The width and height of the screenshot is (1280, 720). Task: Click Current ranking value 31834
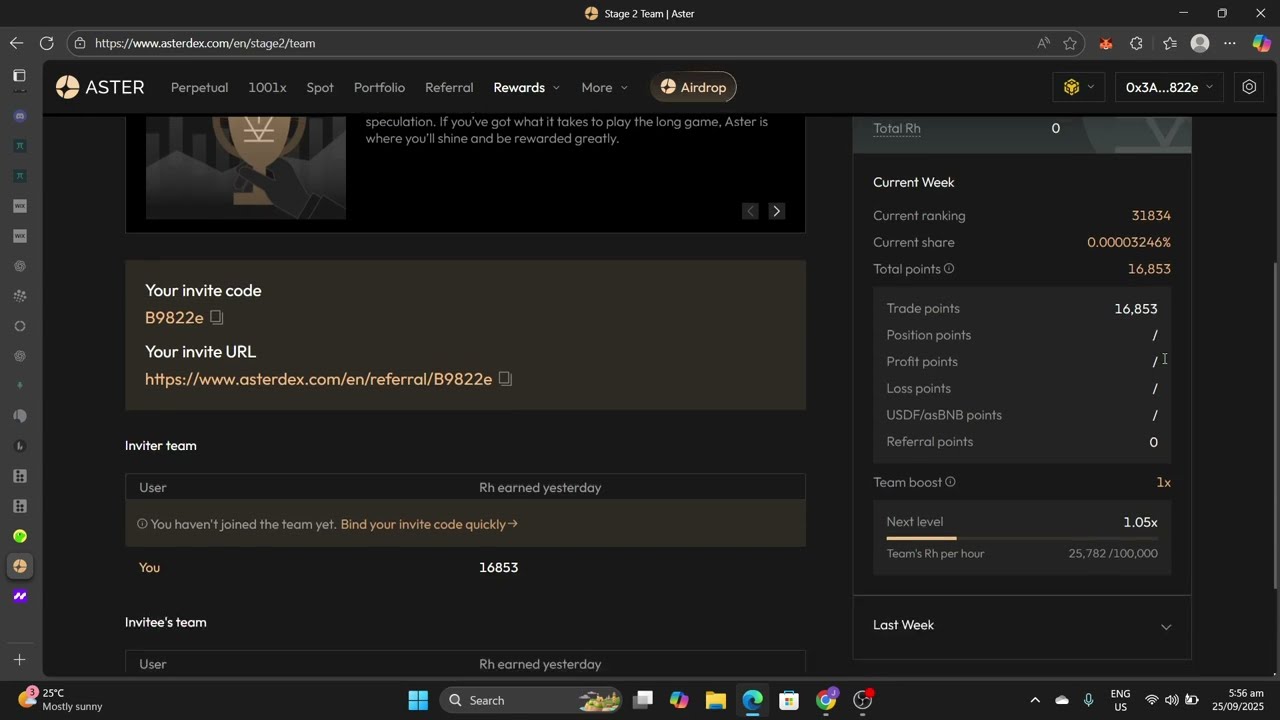1151,215
